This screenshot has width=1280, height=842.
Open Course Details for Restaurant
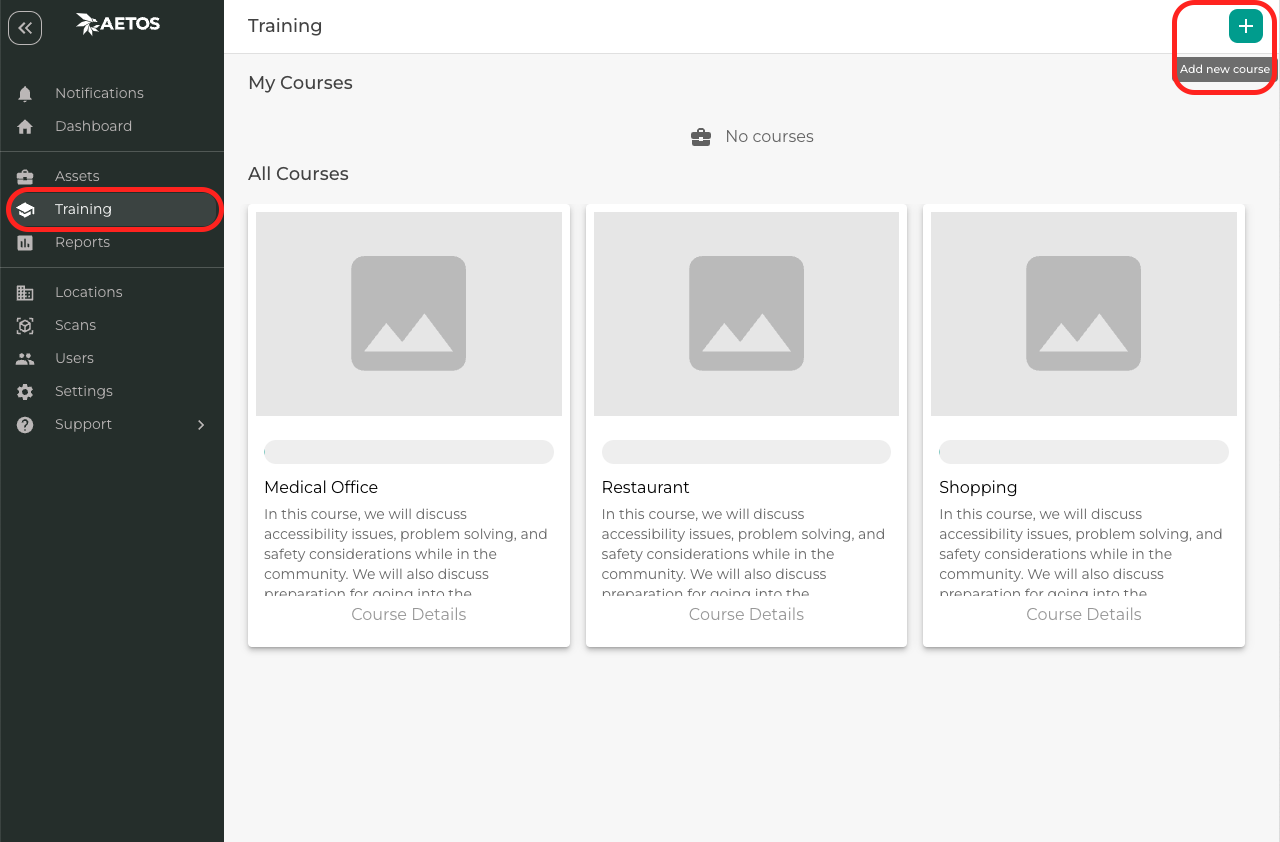coord(746,614)
